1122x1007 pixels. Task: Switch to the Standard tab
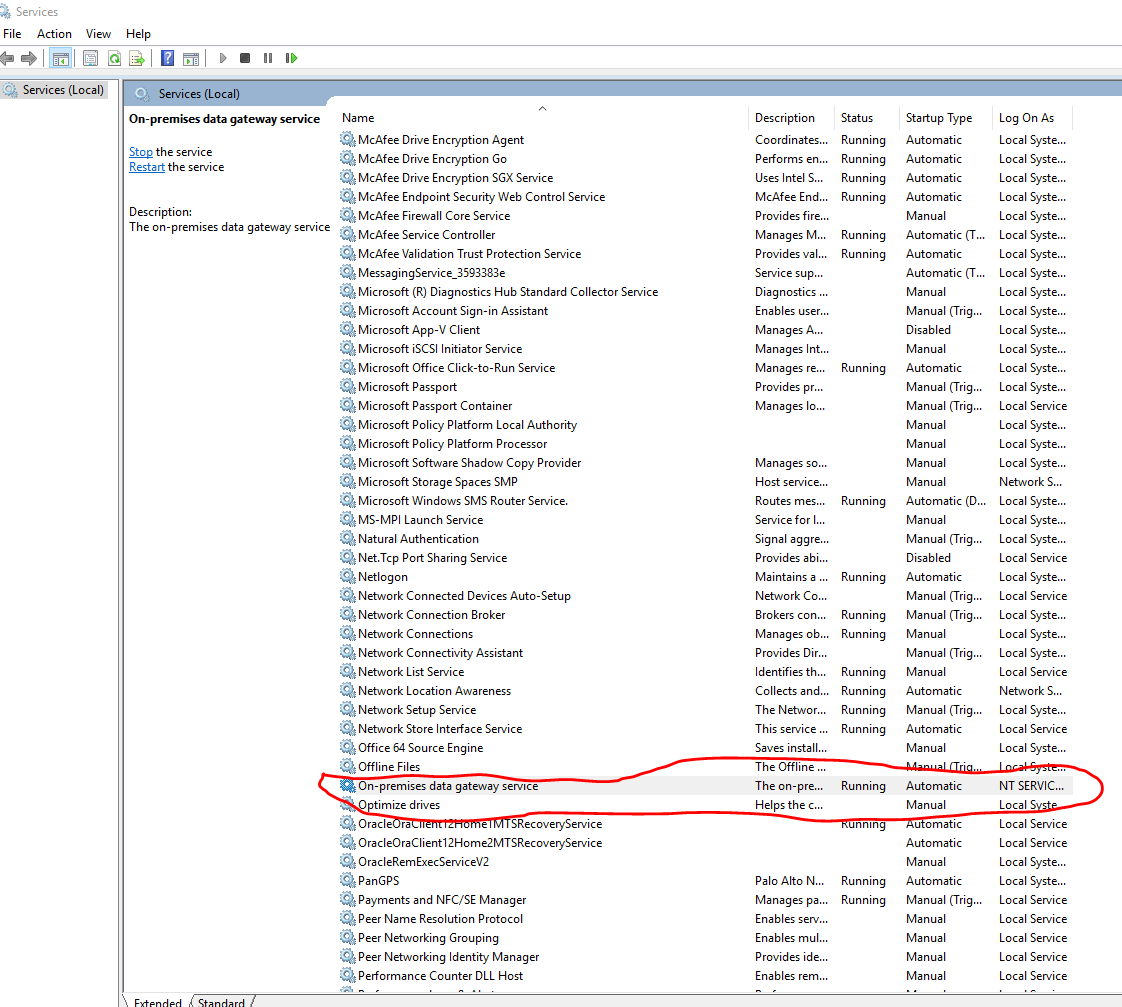click(x=221, y=1002)
